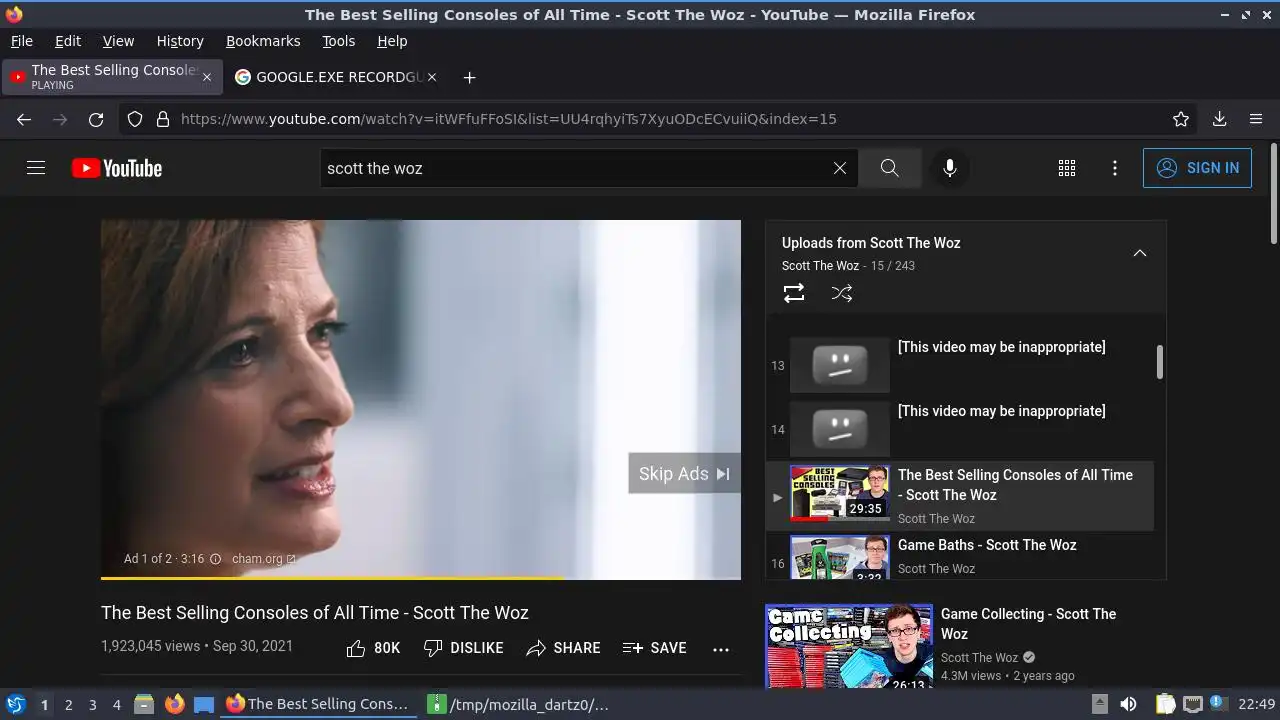Open network tray icon
Image resolution: width=1280 pixels, height=720 pixels.
click(1192, 704)
